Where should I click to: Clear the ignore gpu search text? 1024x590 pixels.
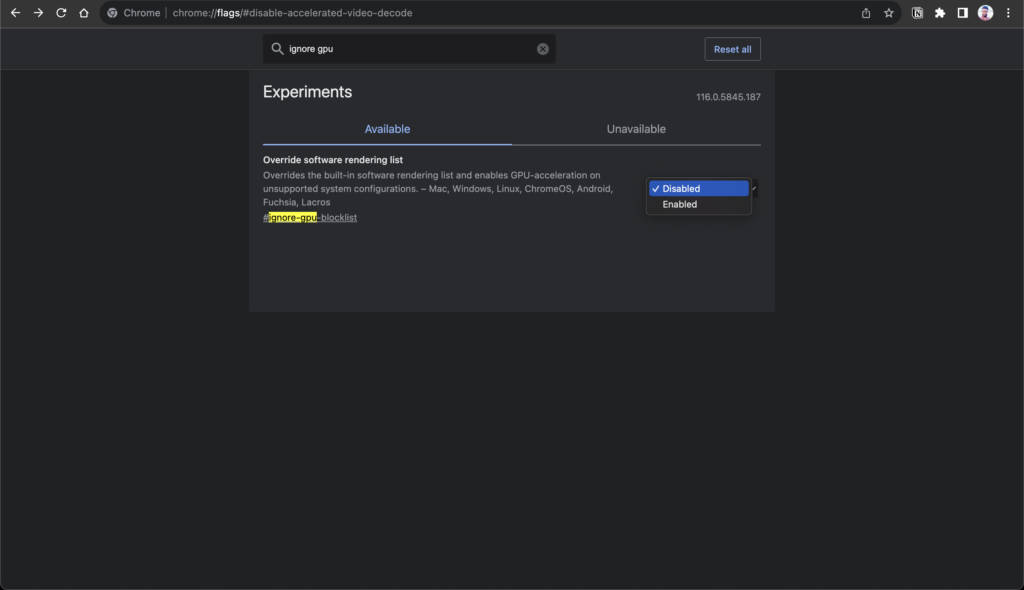(x=543, y=48)
